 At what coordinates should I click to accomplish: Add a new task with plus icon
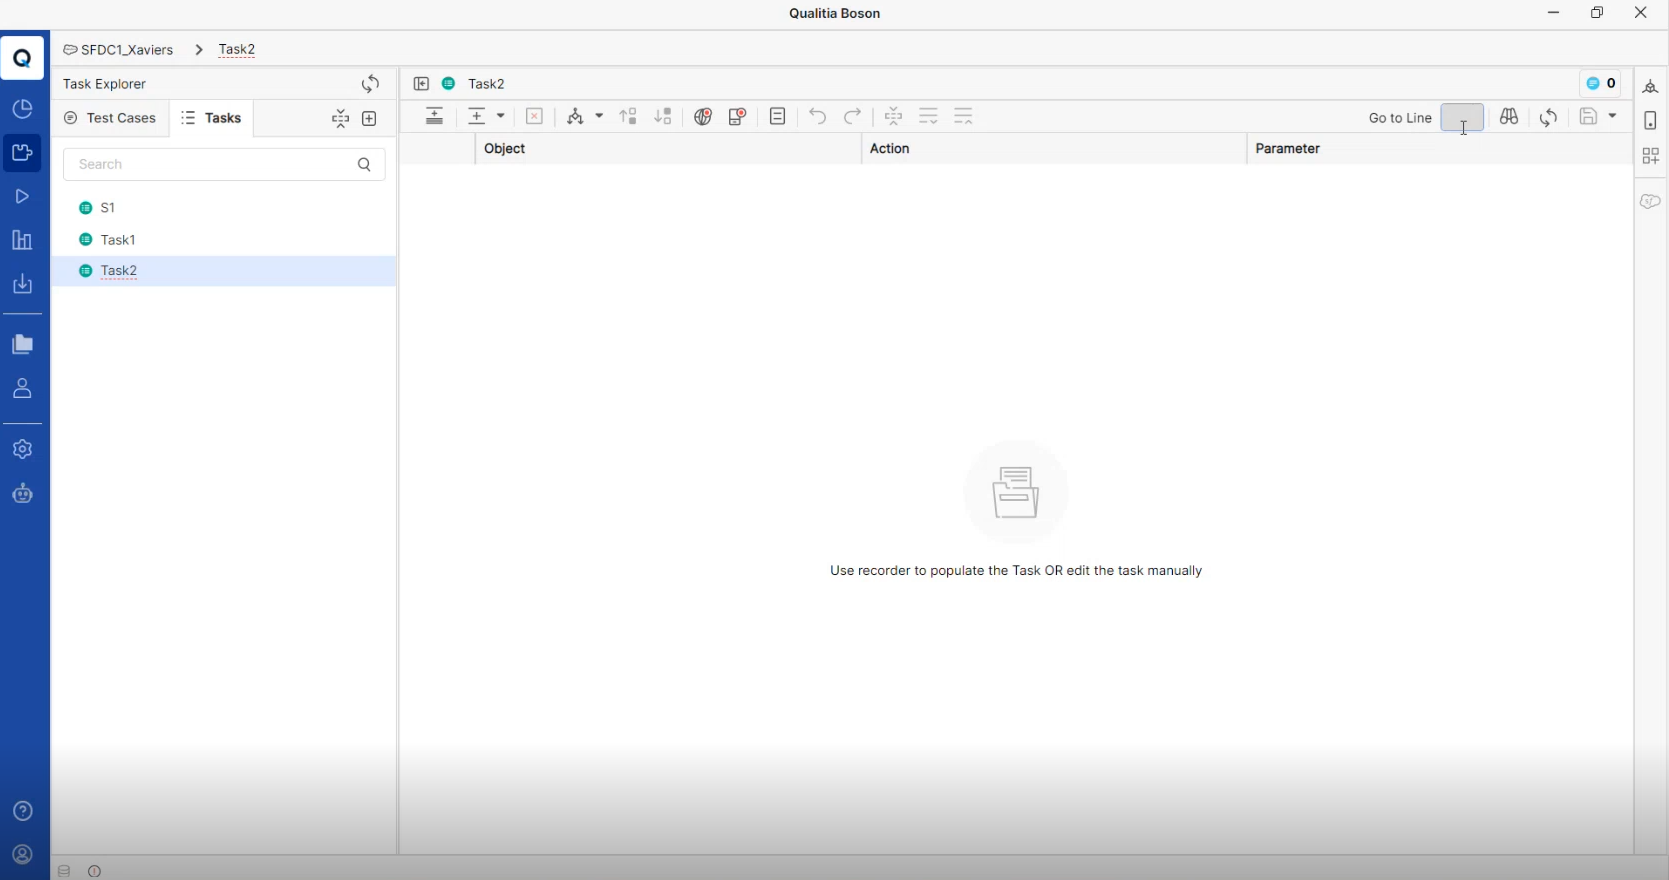pos(370,119)
